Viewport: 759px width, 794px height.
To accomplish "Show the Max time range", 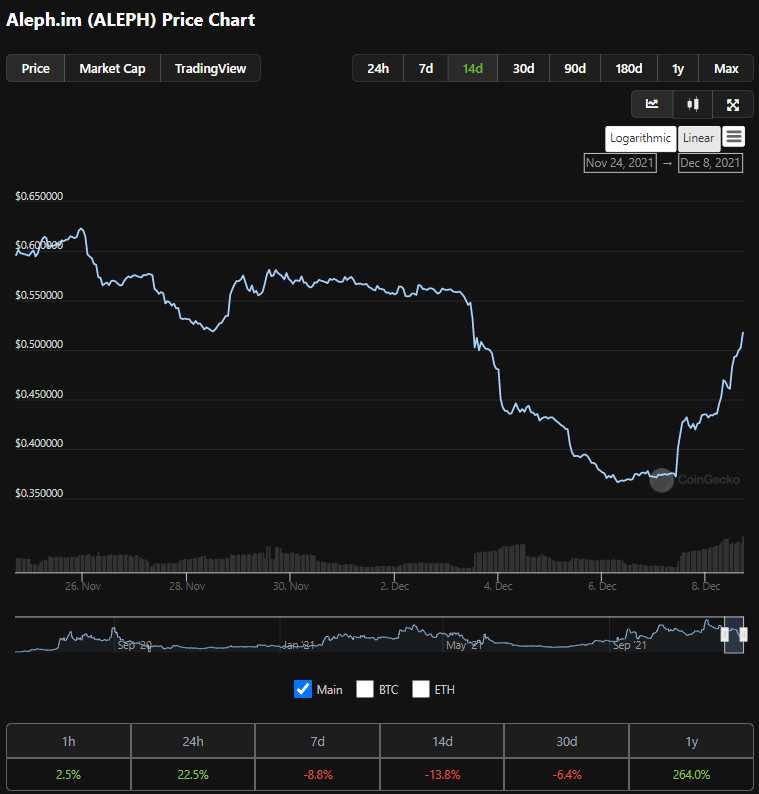I will [726, 68].
